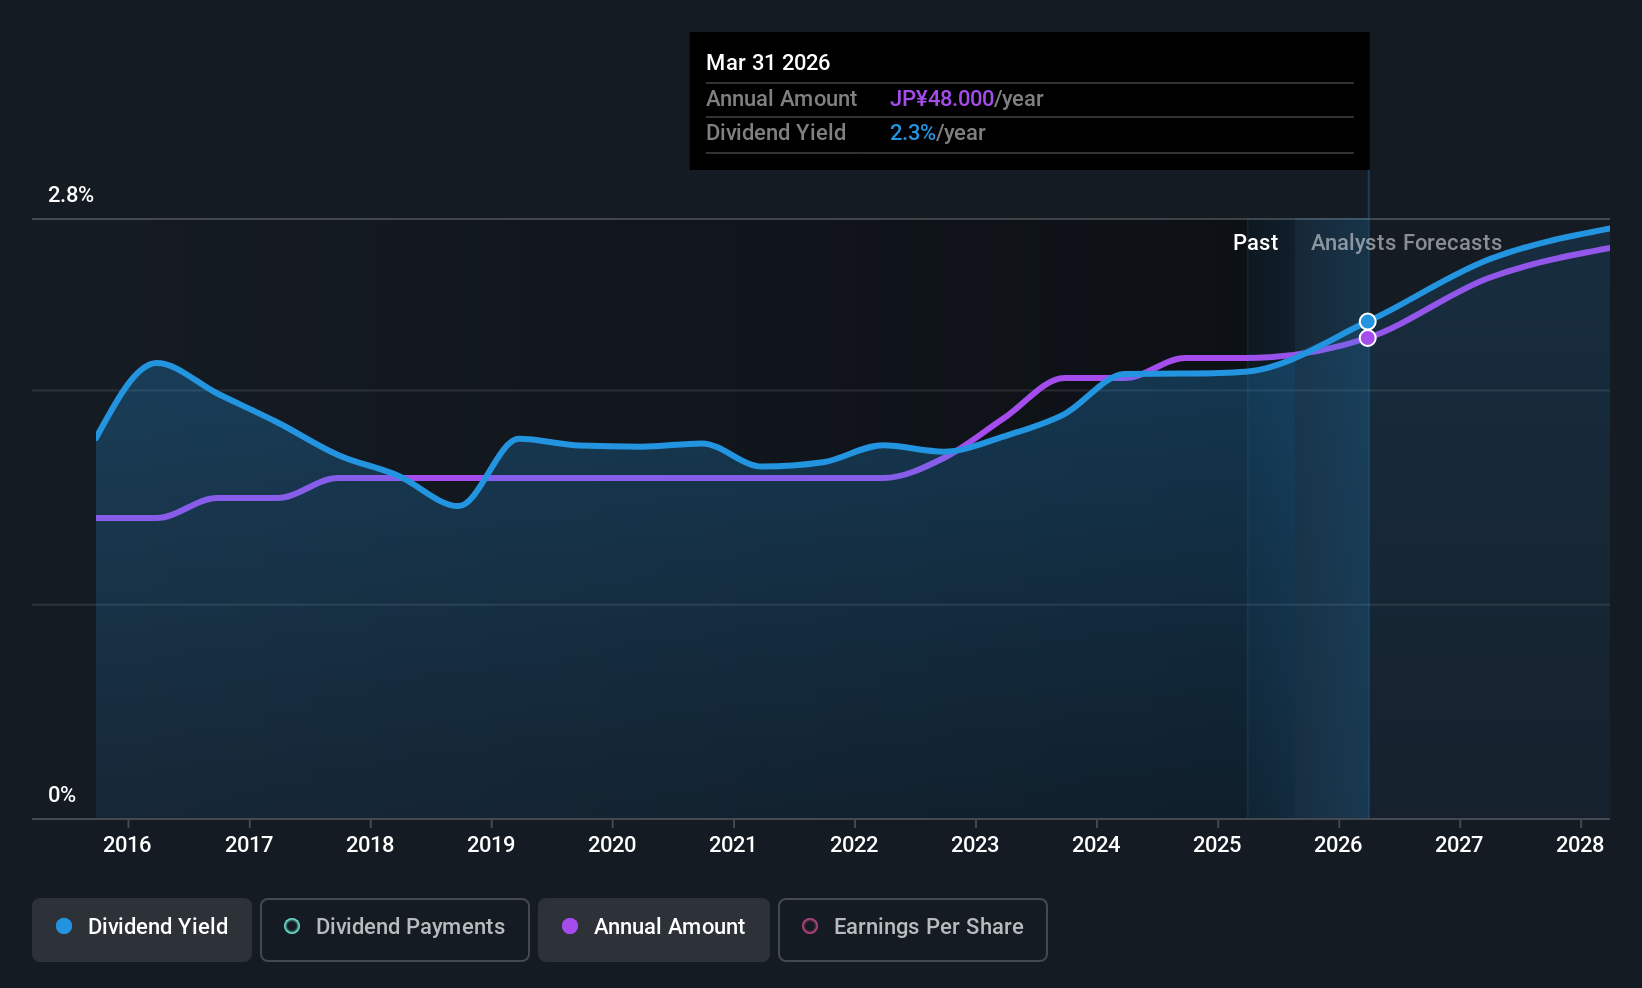Click the Mar 31 2026 tooltip date
This screenshot has width=1642, height=988.
click(x=768, y=62)
